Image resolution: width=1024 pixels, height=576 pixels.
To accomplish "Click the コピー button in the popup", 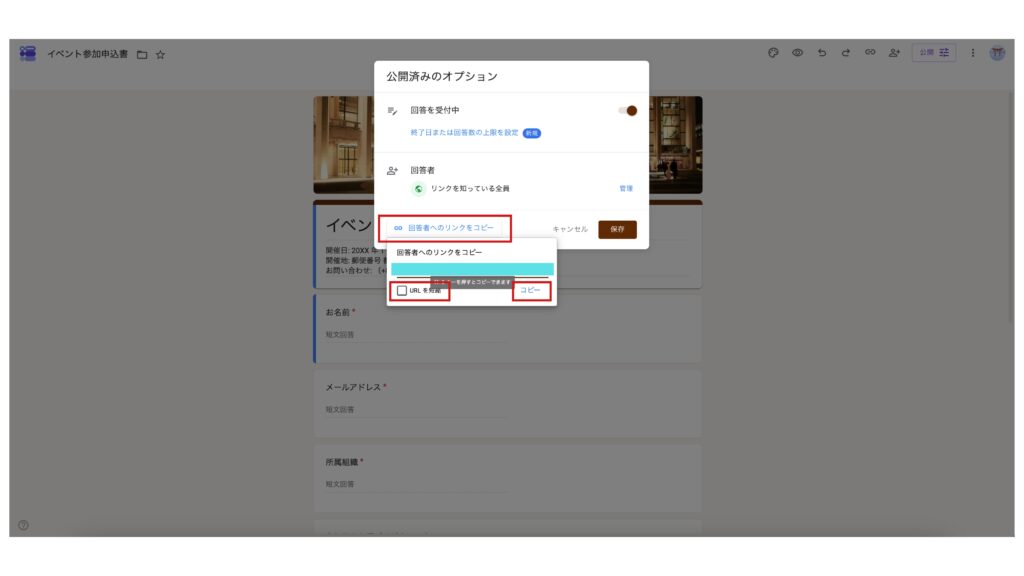I will pos(530,290).
